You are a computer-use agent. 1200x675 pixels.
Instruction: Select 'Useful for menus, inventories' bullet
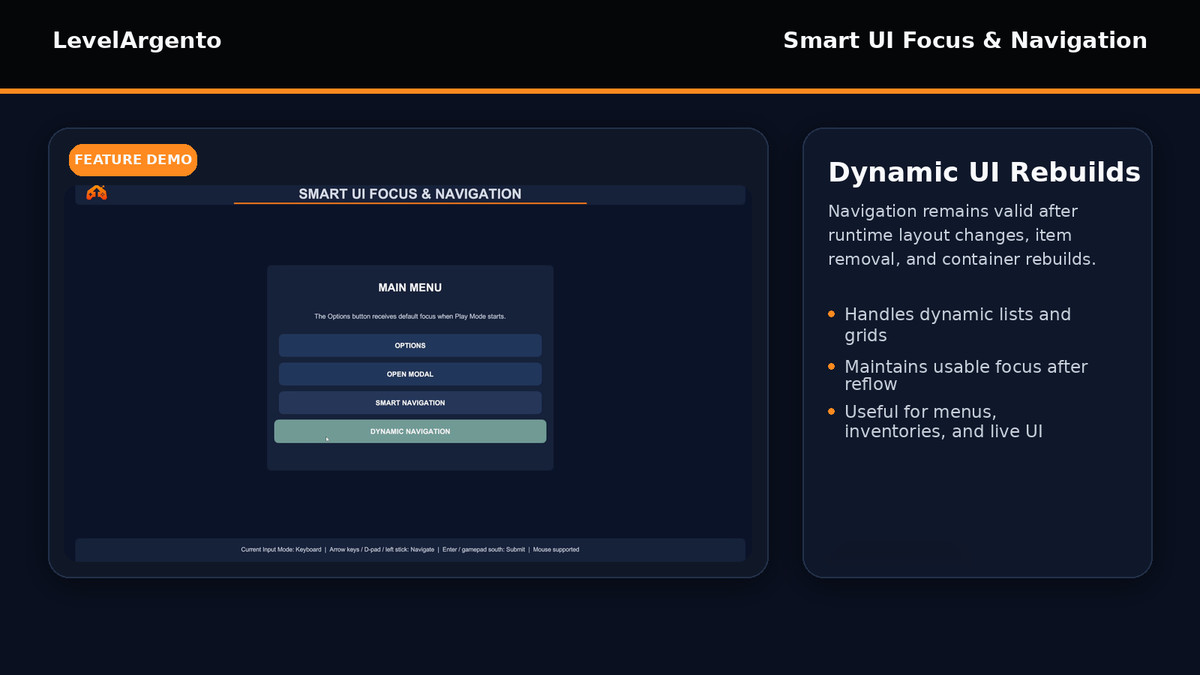click(944, 421)
